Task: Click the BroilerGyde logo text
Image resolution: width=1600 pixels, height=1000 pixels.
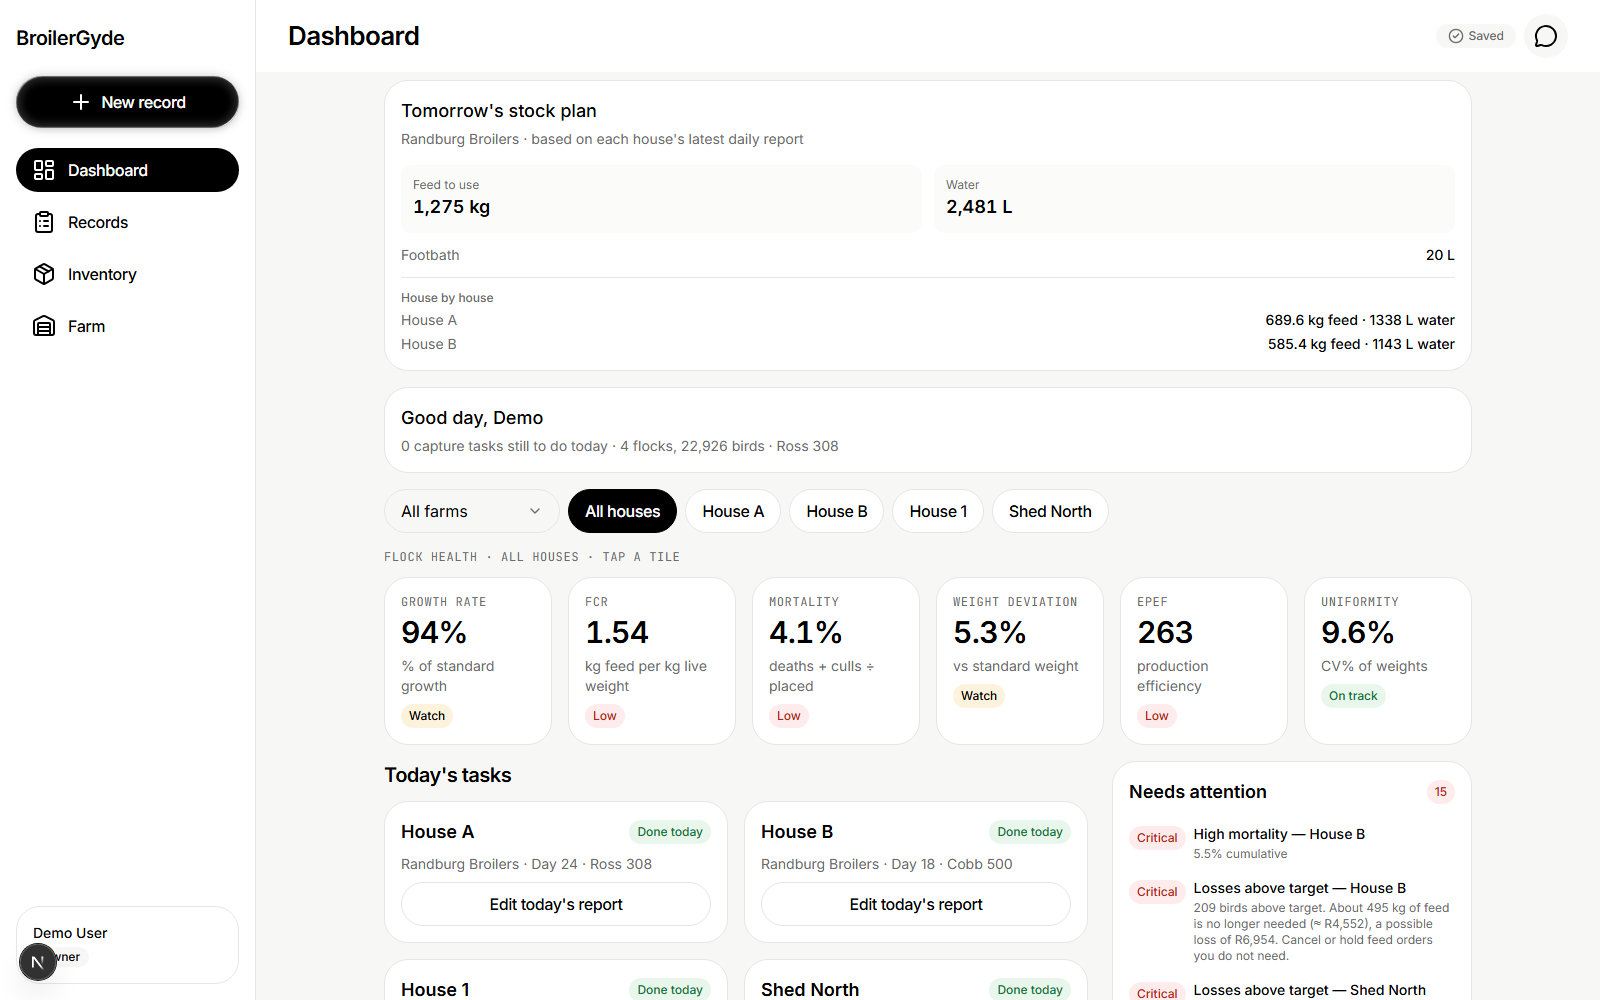Action: (70, 38)
